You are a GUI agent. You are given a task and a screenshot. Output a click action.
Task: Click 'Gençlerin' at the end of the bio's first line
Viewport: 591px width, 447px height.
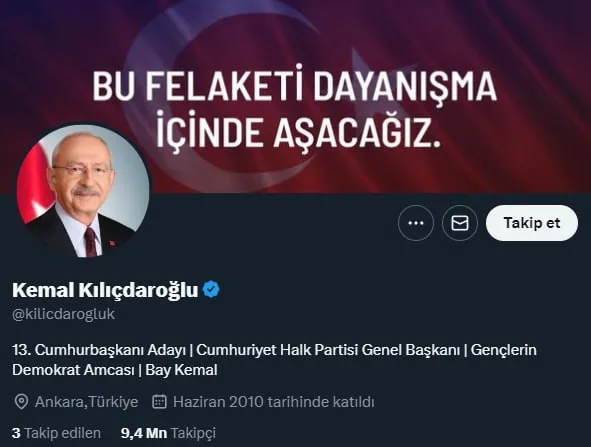(504, 350)
